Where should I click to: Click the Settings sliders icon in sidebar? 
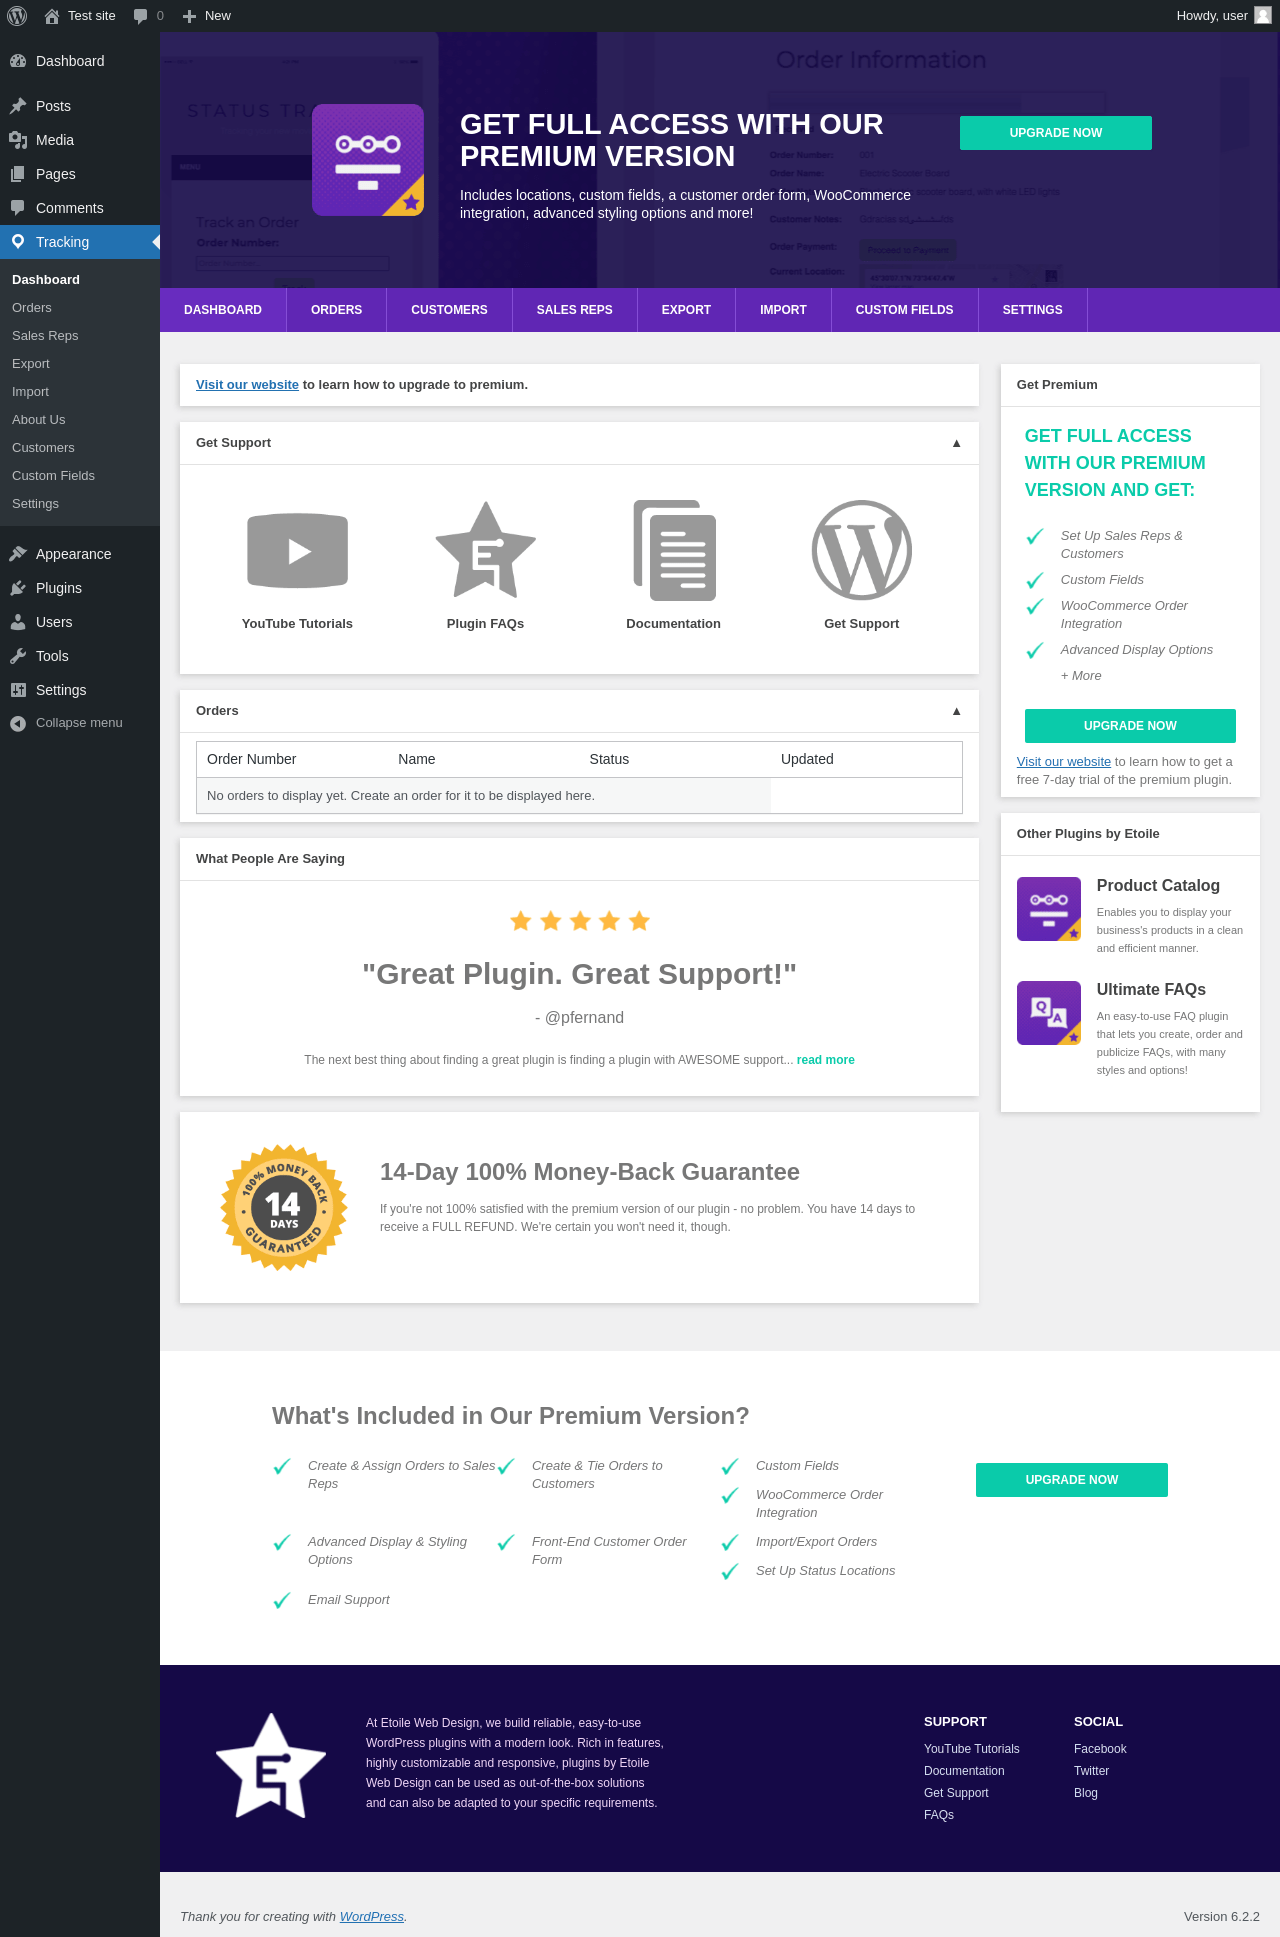click(x=18, y=690)
